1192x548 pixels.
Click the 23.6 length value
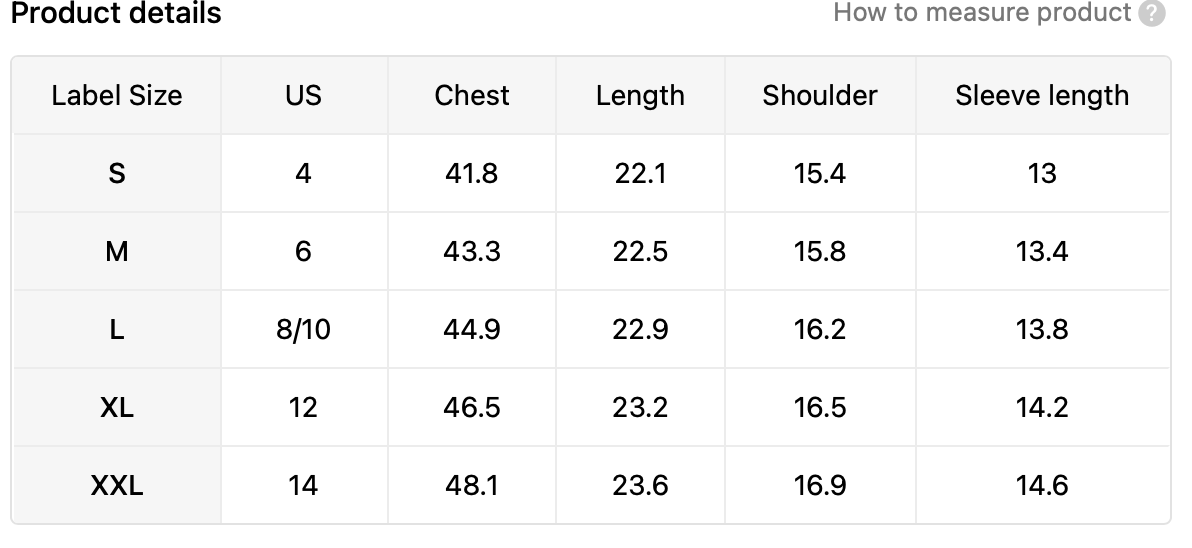click(x=640, y=486)
